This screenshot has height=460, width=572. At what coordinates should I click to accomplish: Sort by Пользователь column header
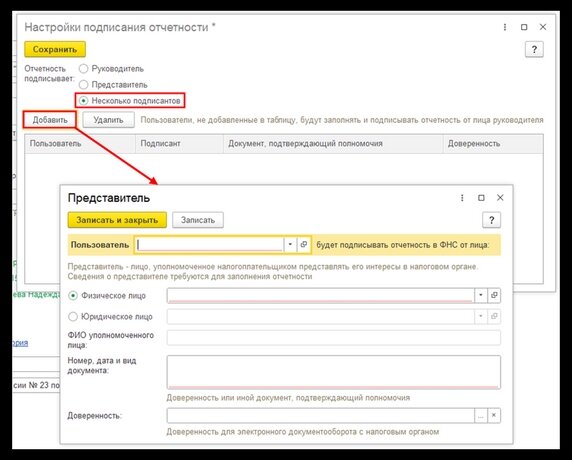80,144
